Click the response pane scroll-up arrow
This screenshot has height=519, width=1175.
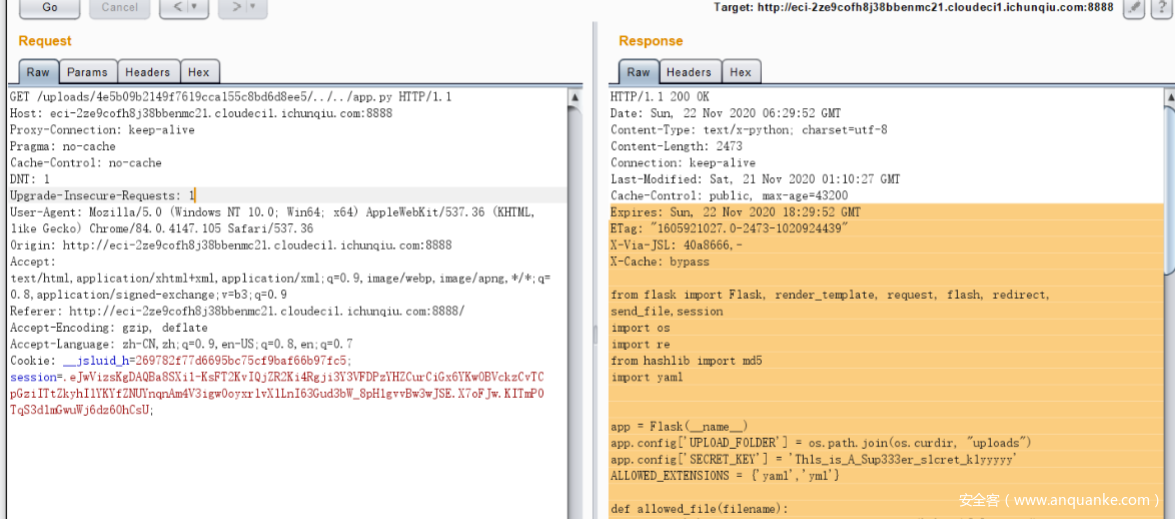[x=1169, y=98]
